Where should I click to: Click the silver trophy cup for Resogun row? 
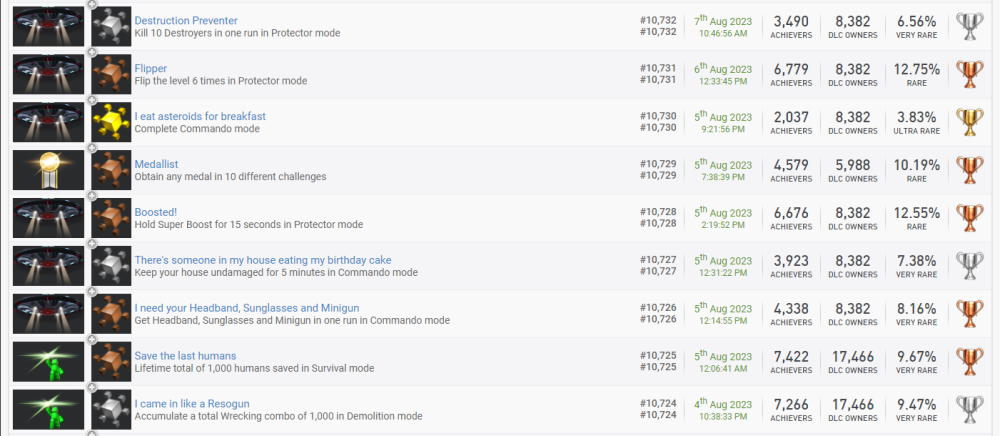coord(970,410)
